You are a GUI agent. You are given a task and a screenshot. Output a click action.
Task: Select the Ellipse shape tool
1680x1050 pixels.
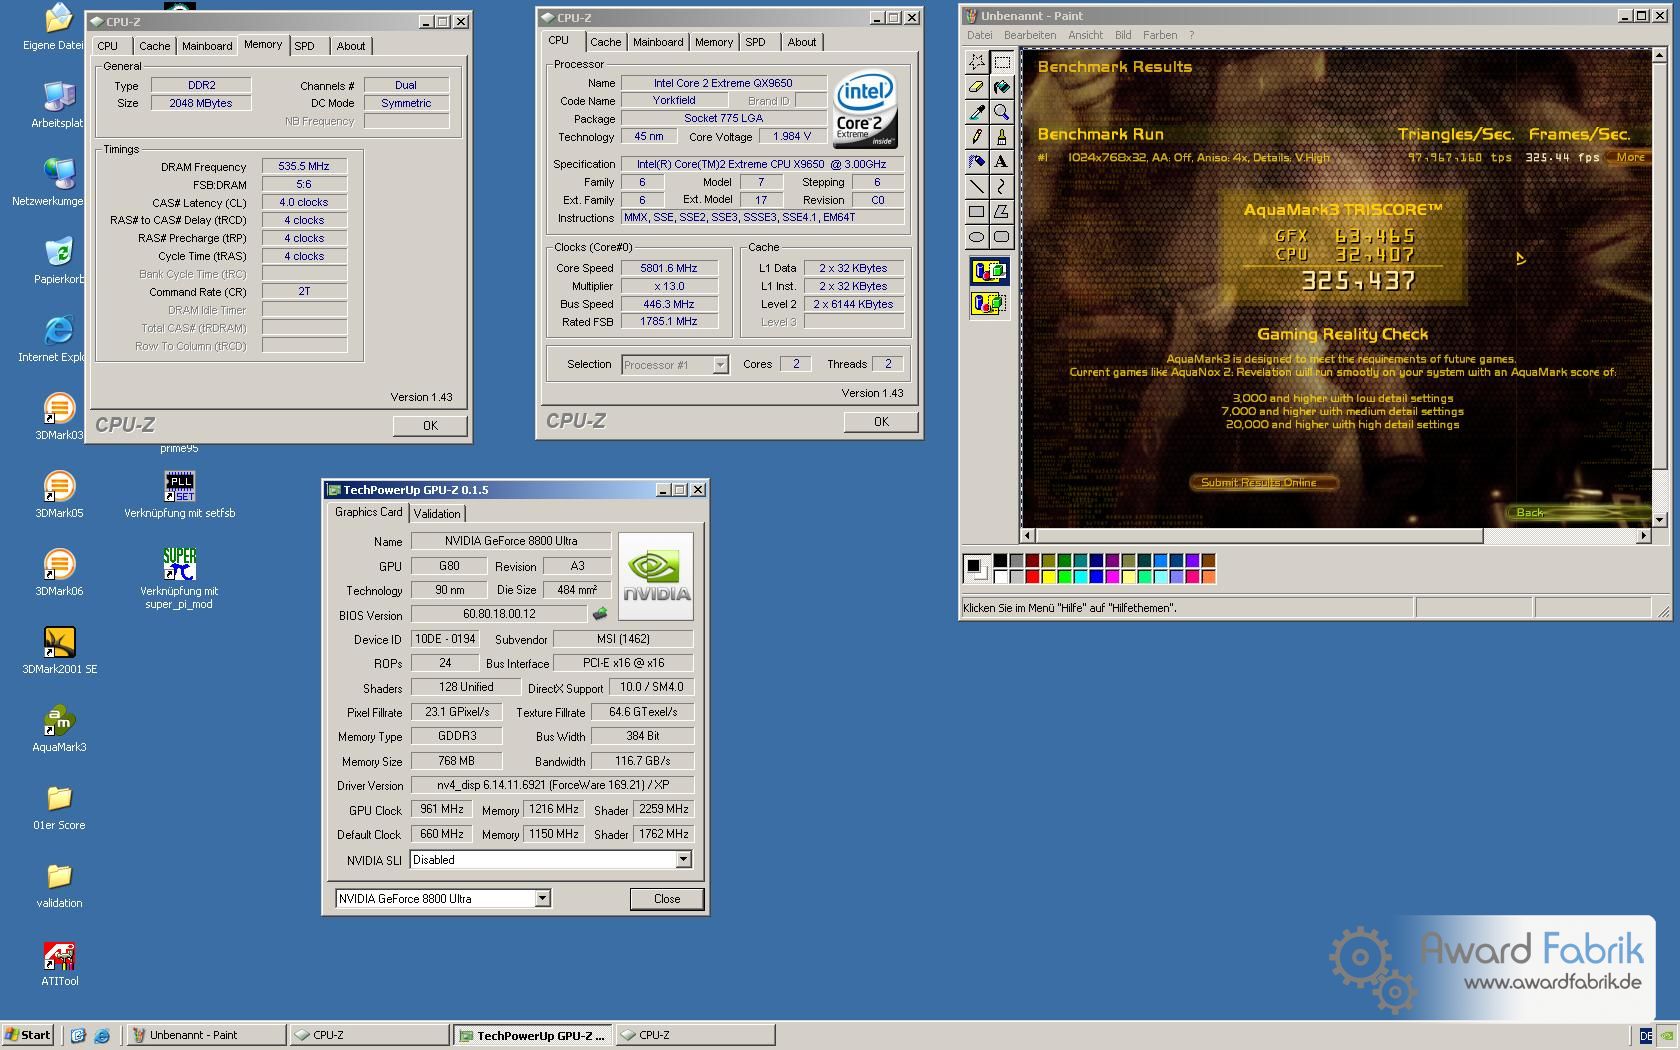(x=976, y=237)
